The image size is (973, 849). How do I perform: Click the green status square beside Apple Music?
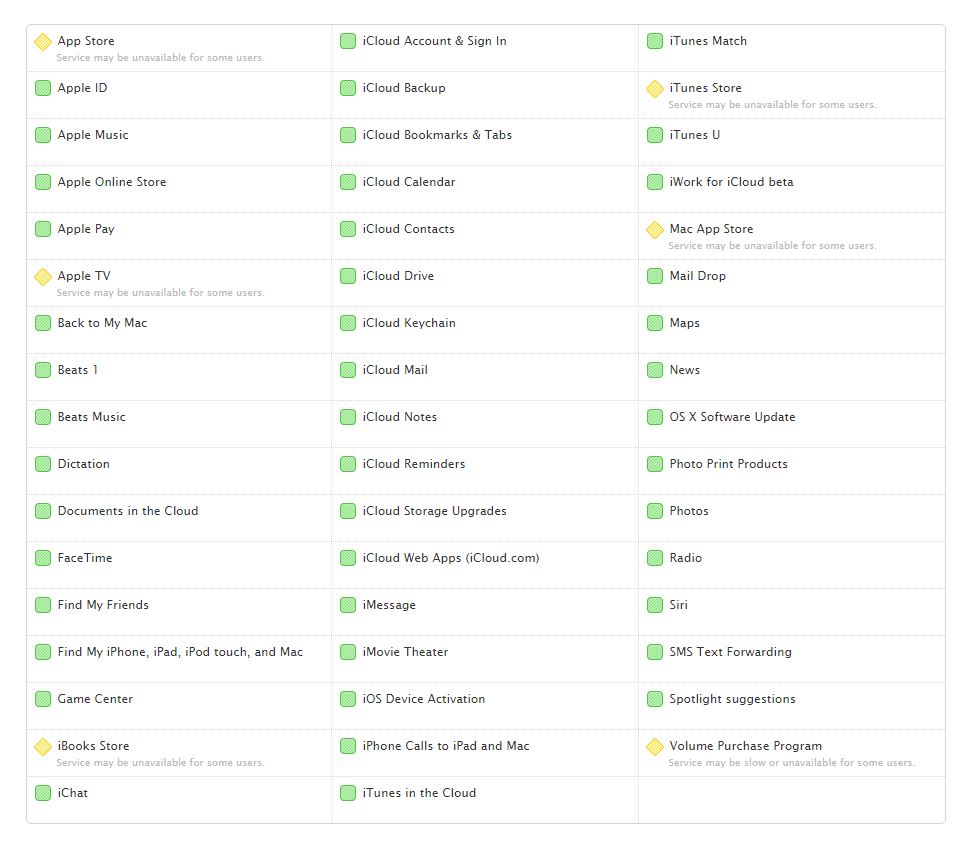pos(43,135)
